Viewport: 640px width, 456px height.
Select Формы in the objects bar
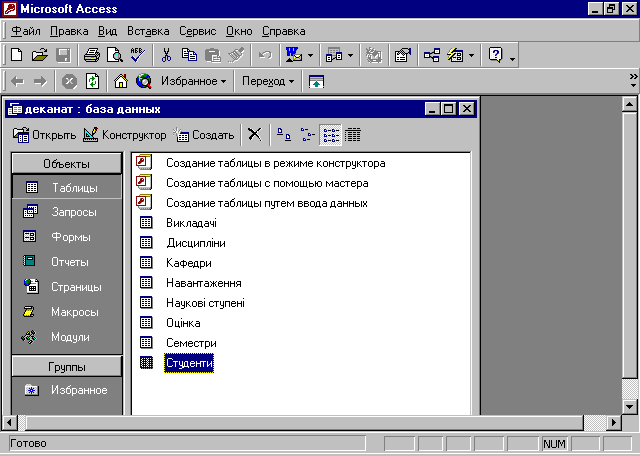tap(67, 237)
